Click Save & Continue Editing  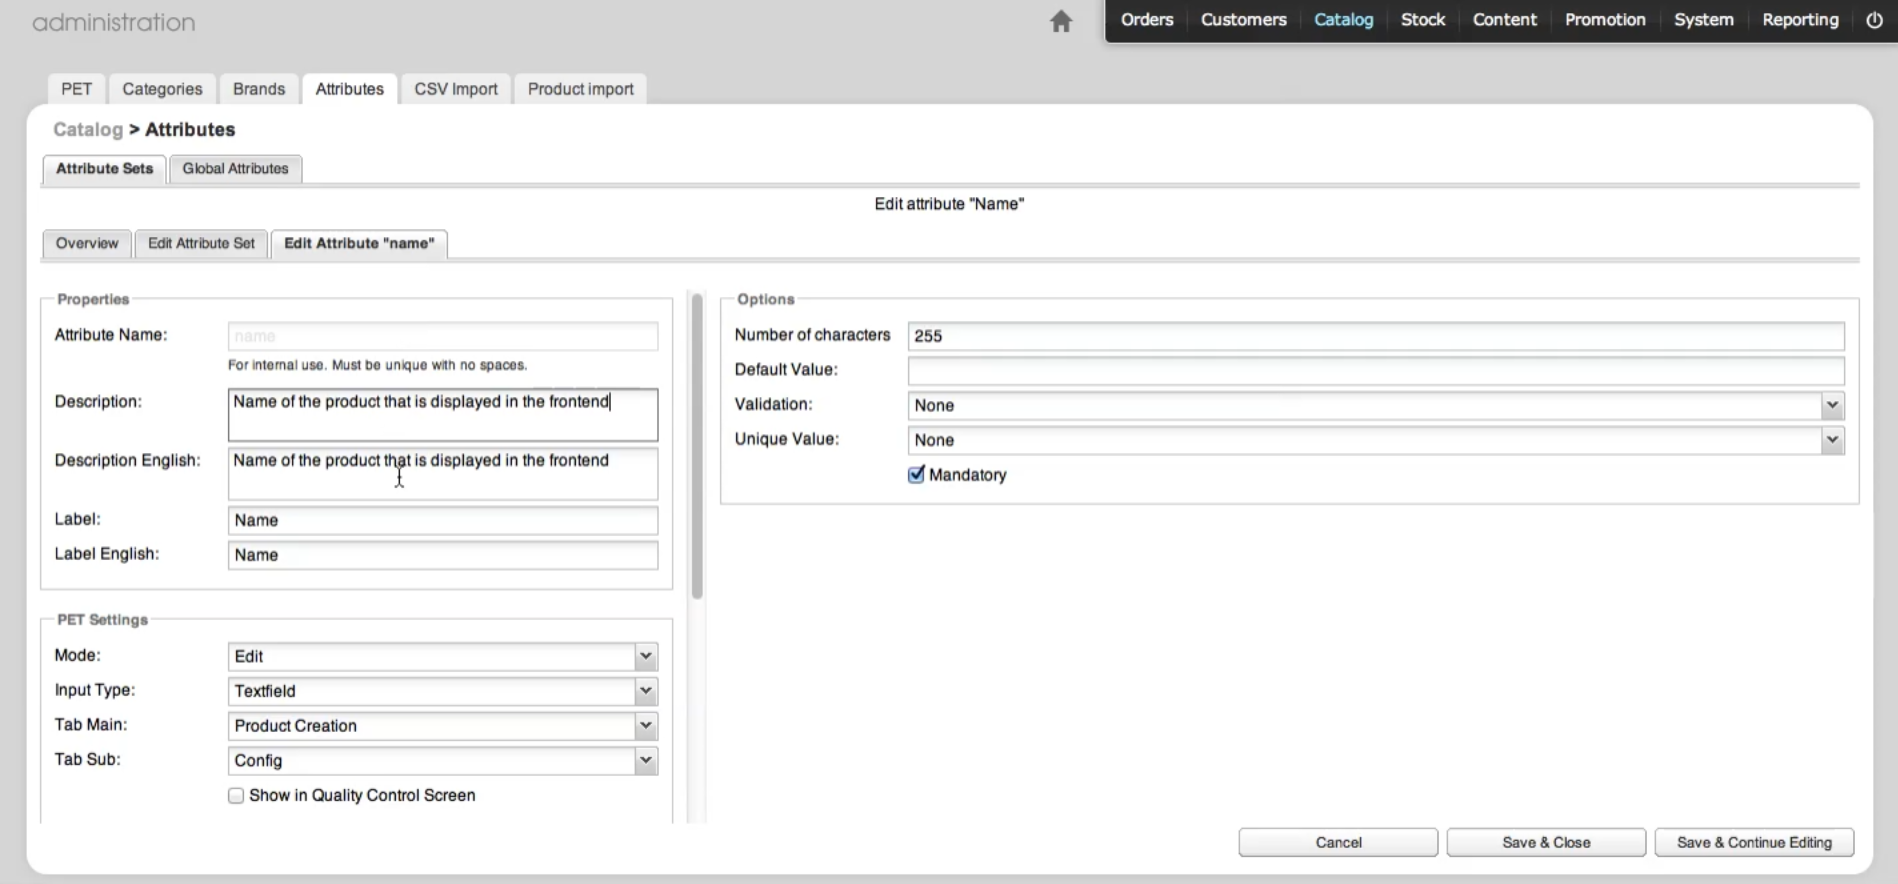[1754, 842]
